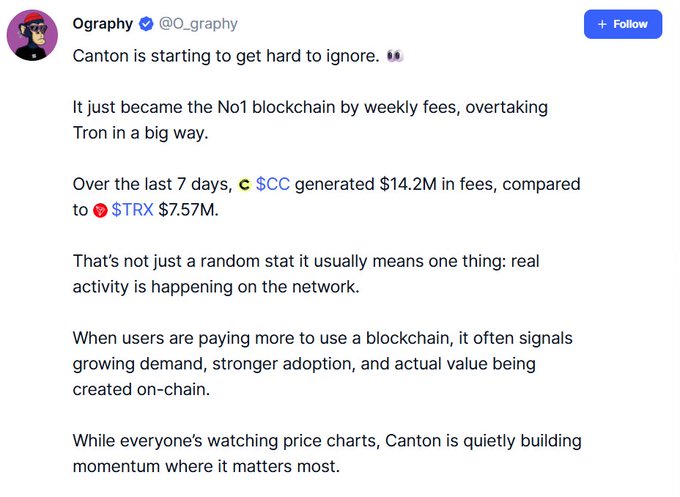The image size is (680, 497).
Task: Open the $CC token link
Action: click(272, 184)
